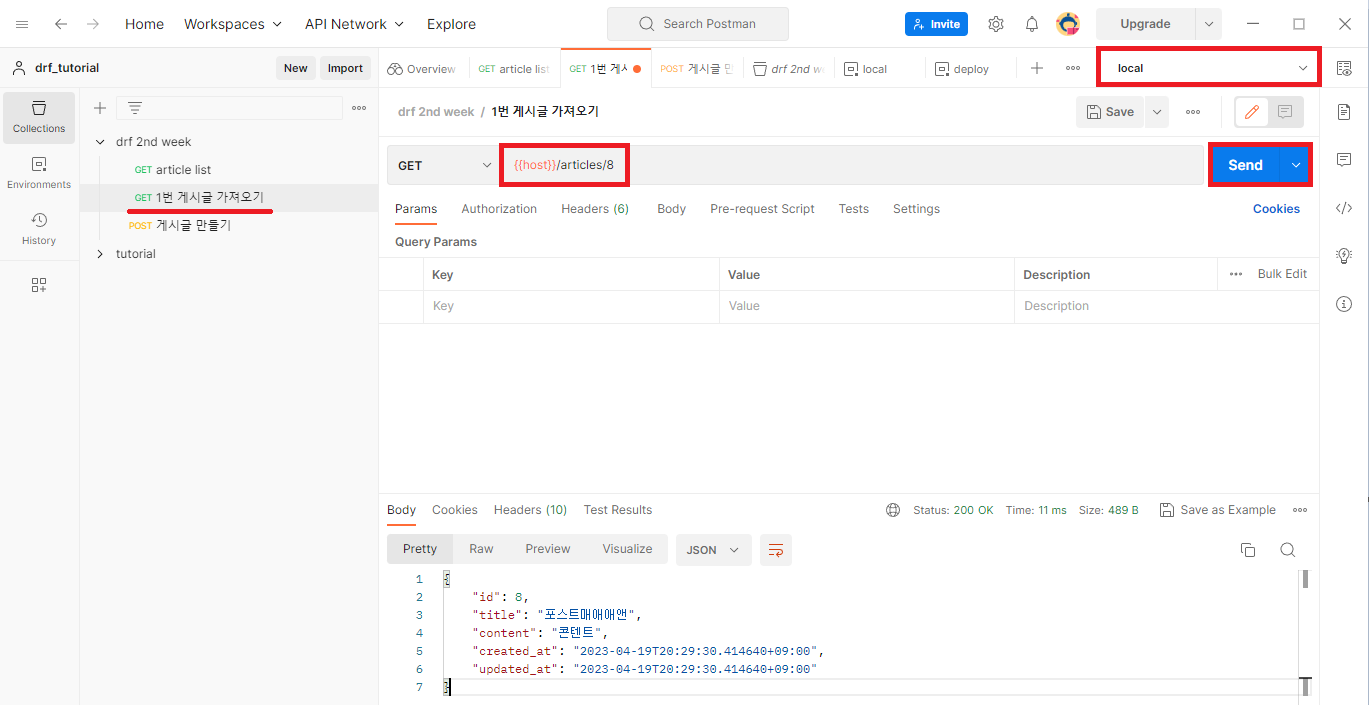
Task: Click the Import button
Action: click(345, 68)
